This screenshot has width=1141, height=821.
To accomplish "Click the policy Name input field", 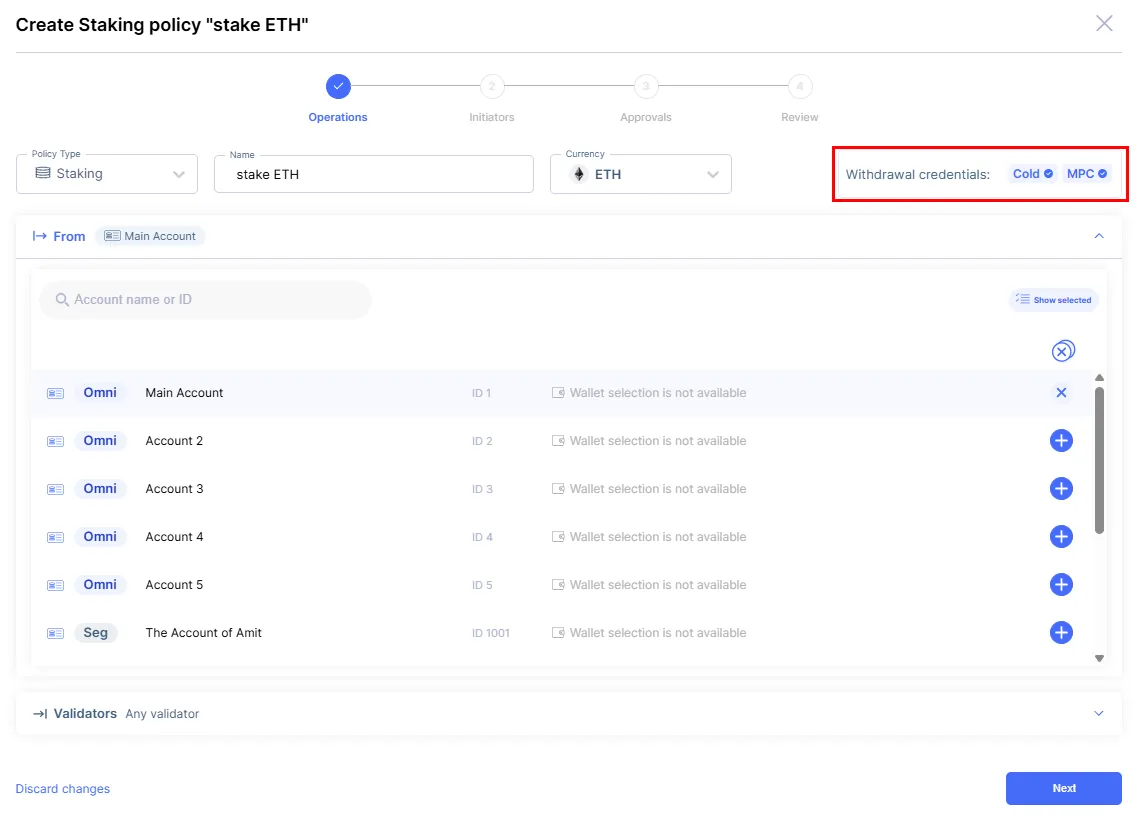I will pyautogui.click(x=374, y=174).
